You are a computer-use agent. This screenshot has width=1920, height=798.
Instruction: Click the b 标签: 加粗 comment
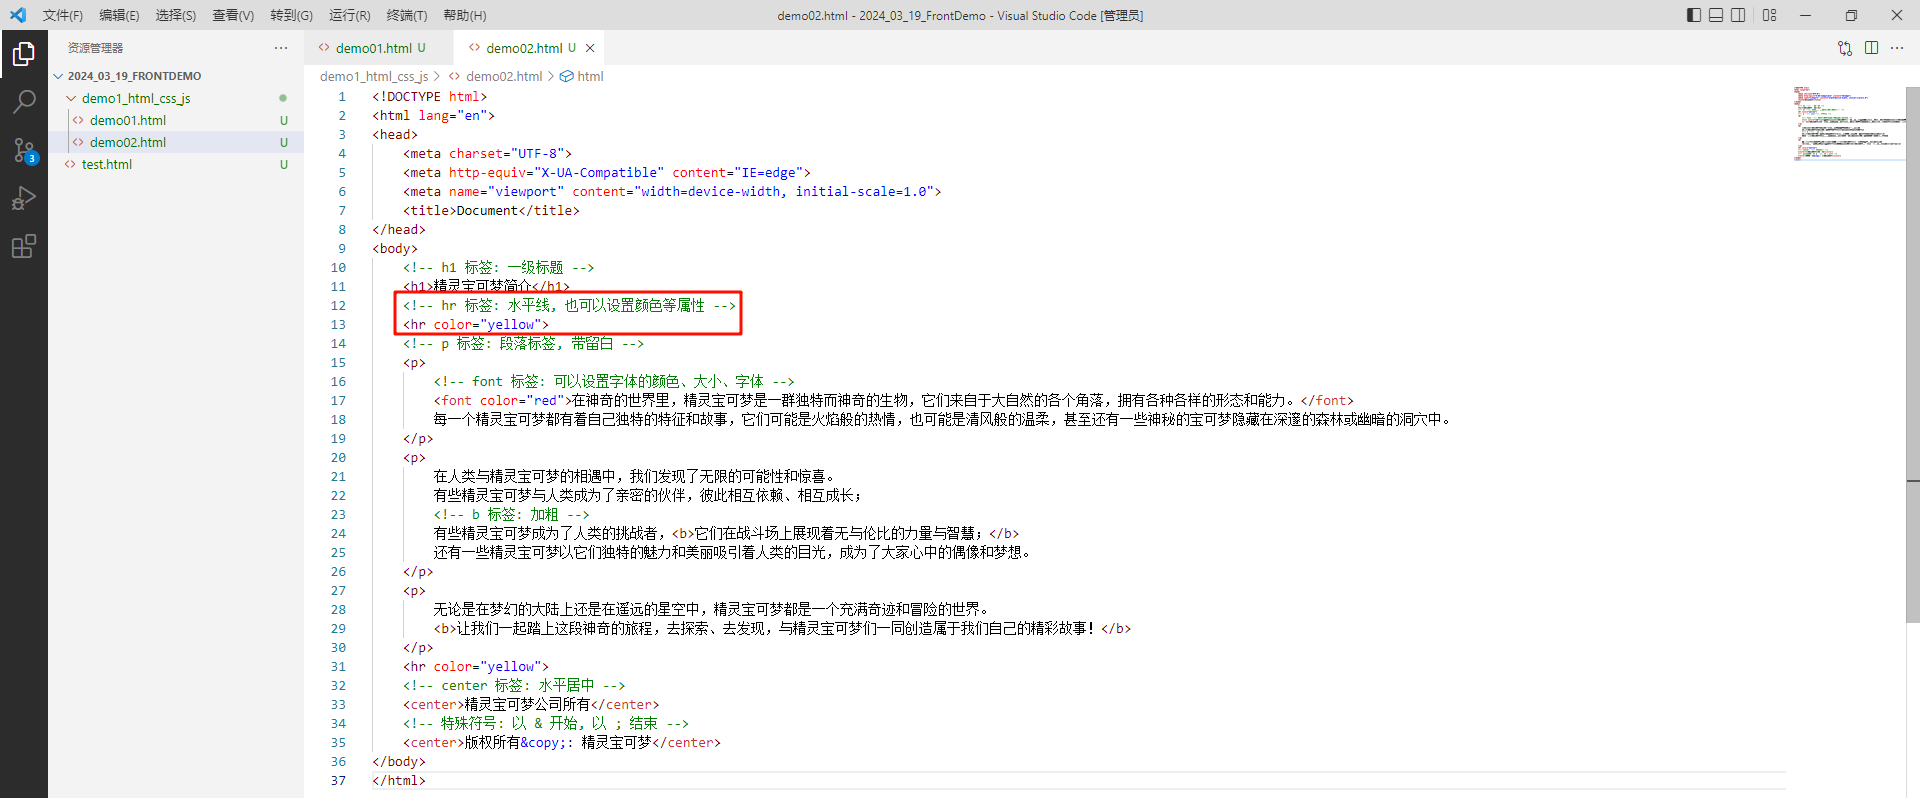(x=512, y=515)
